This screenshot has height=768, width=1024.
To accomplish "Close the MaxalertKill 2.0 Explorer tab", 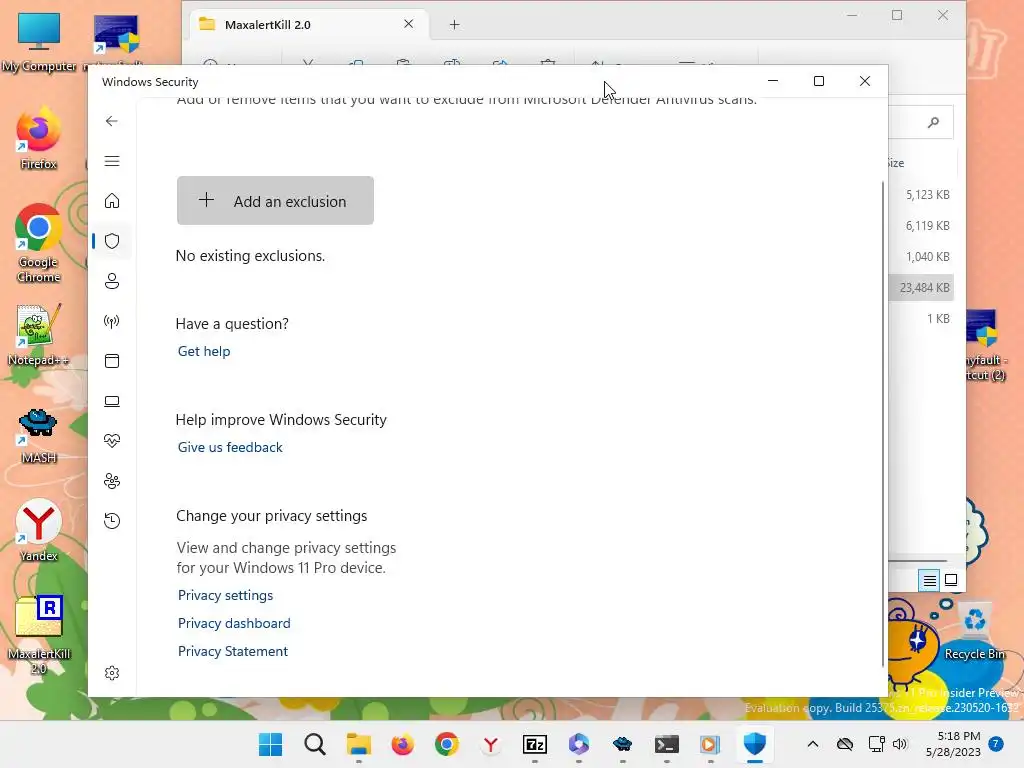I will pos(409,24).
